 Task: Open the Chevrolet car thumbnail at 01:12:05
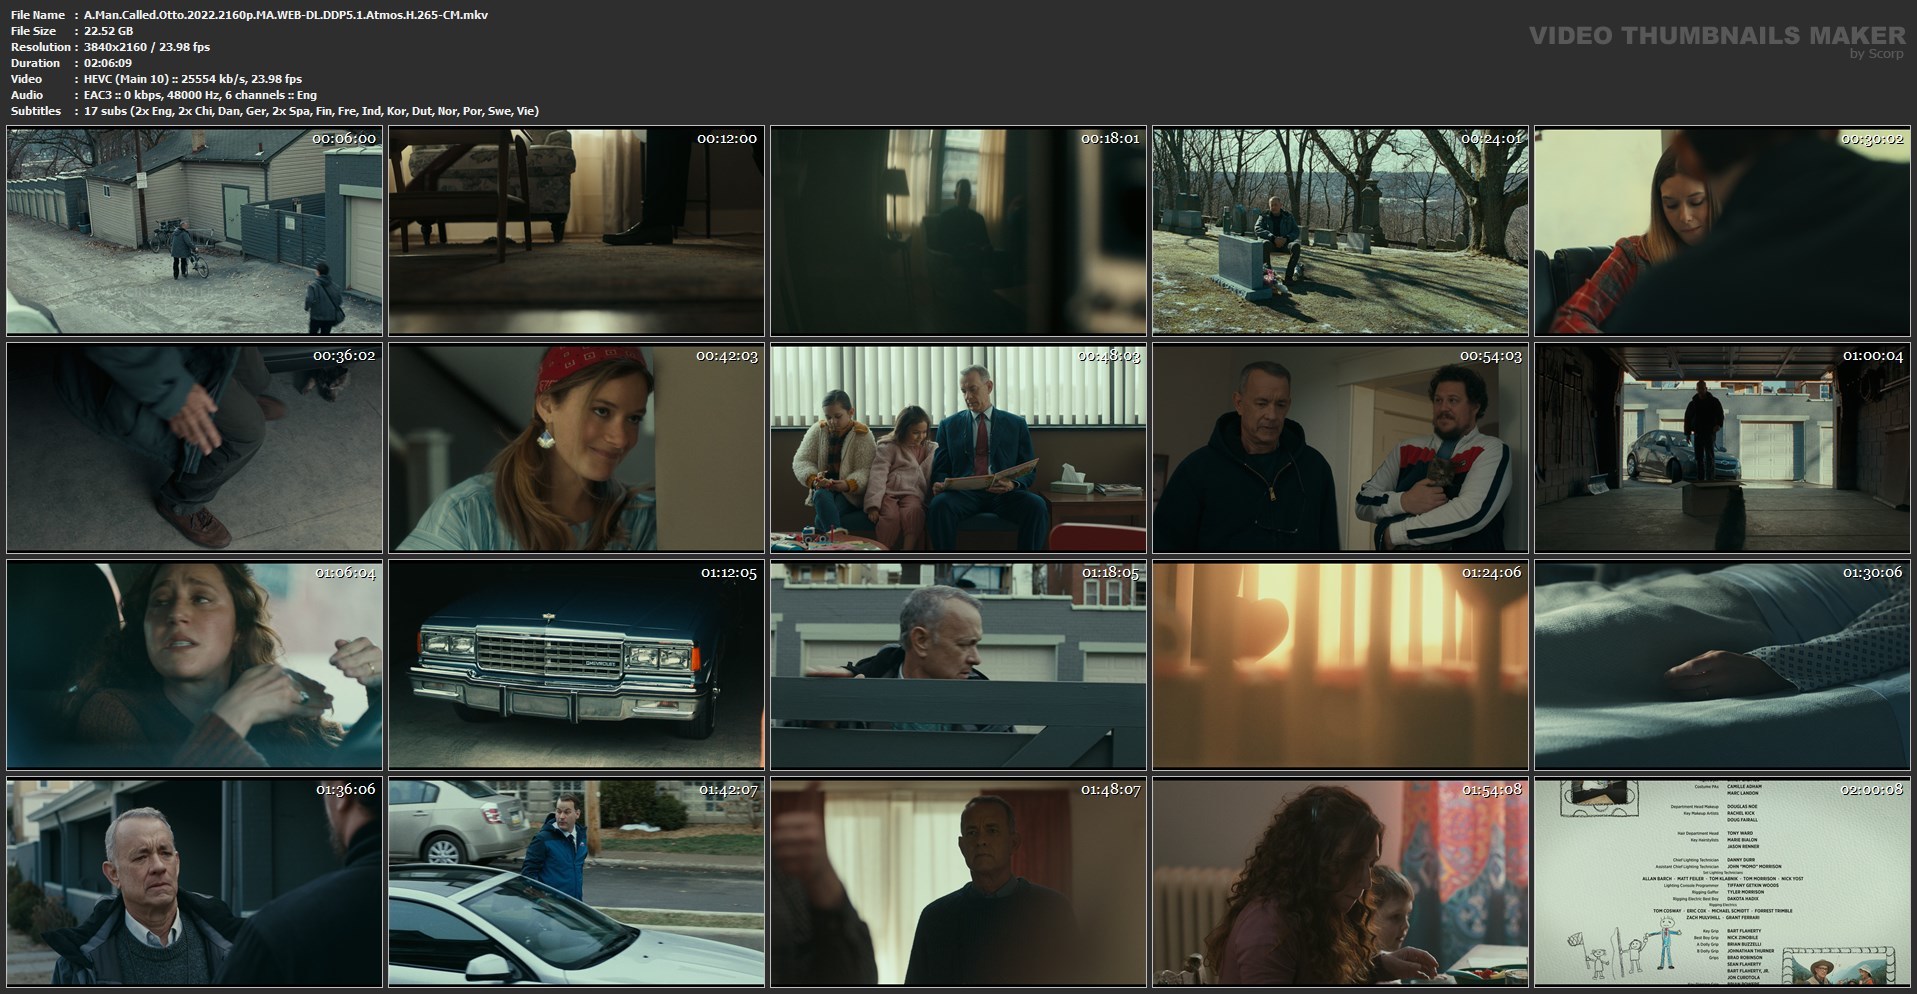pos(576,665)
